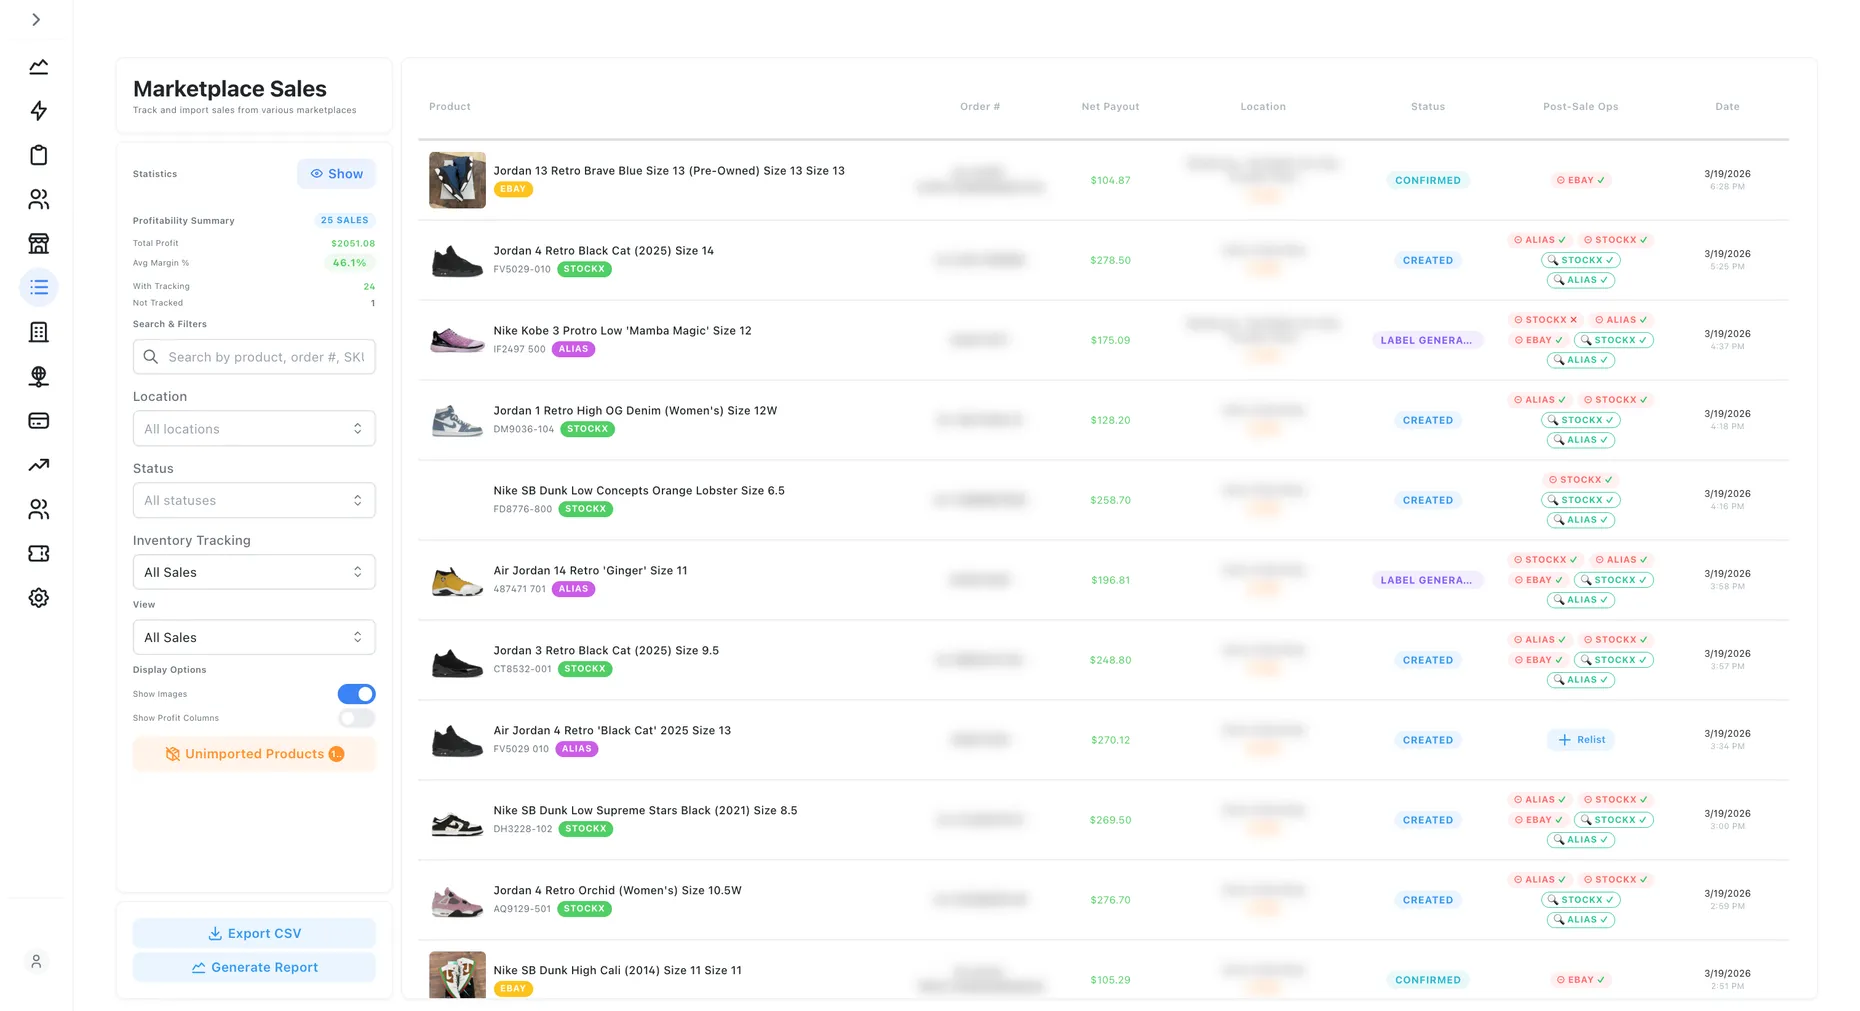Click the $104.87 net payout value
Screen dimensions: 1860x1011
1110,181
